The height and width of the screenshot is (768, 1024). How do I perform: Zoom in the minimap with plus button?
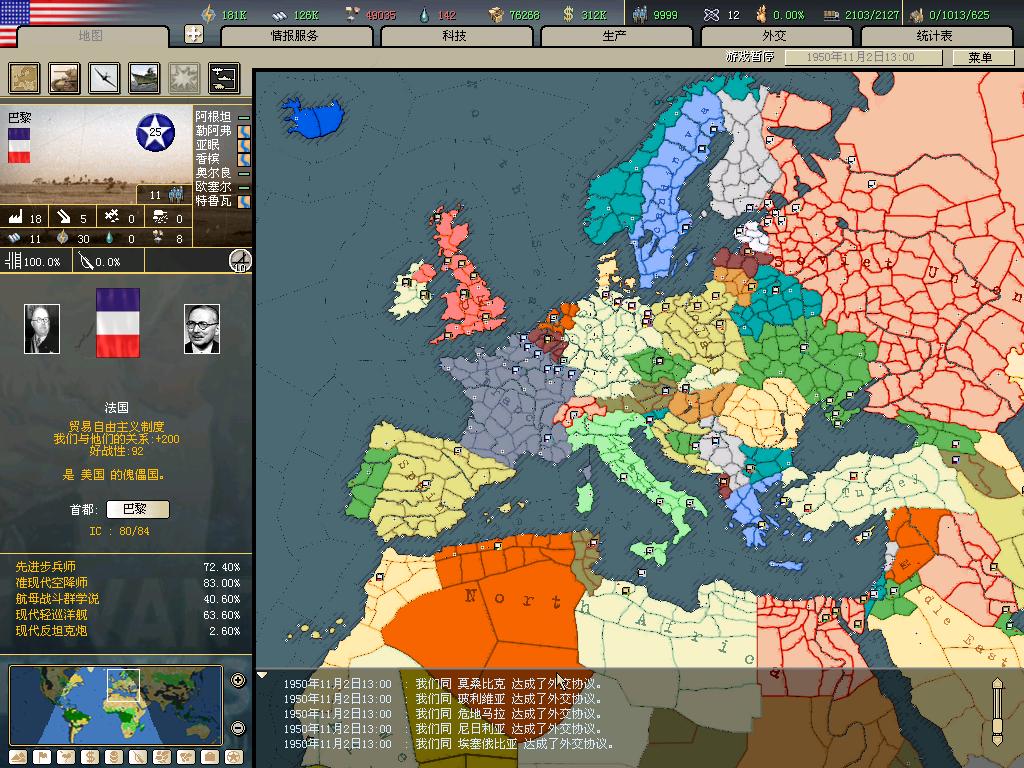(x=238, y=680)
